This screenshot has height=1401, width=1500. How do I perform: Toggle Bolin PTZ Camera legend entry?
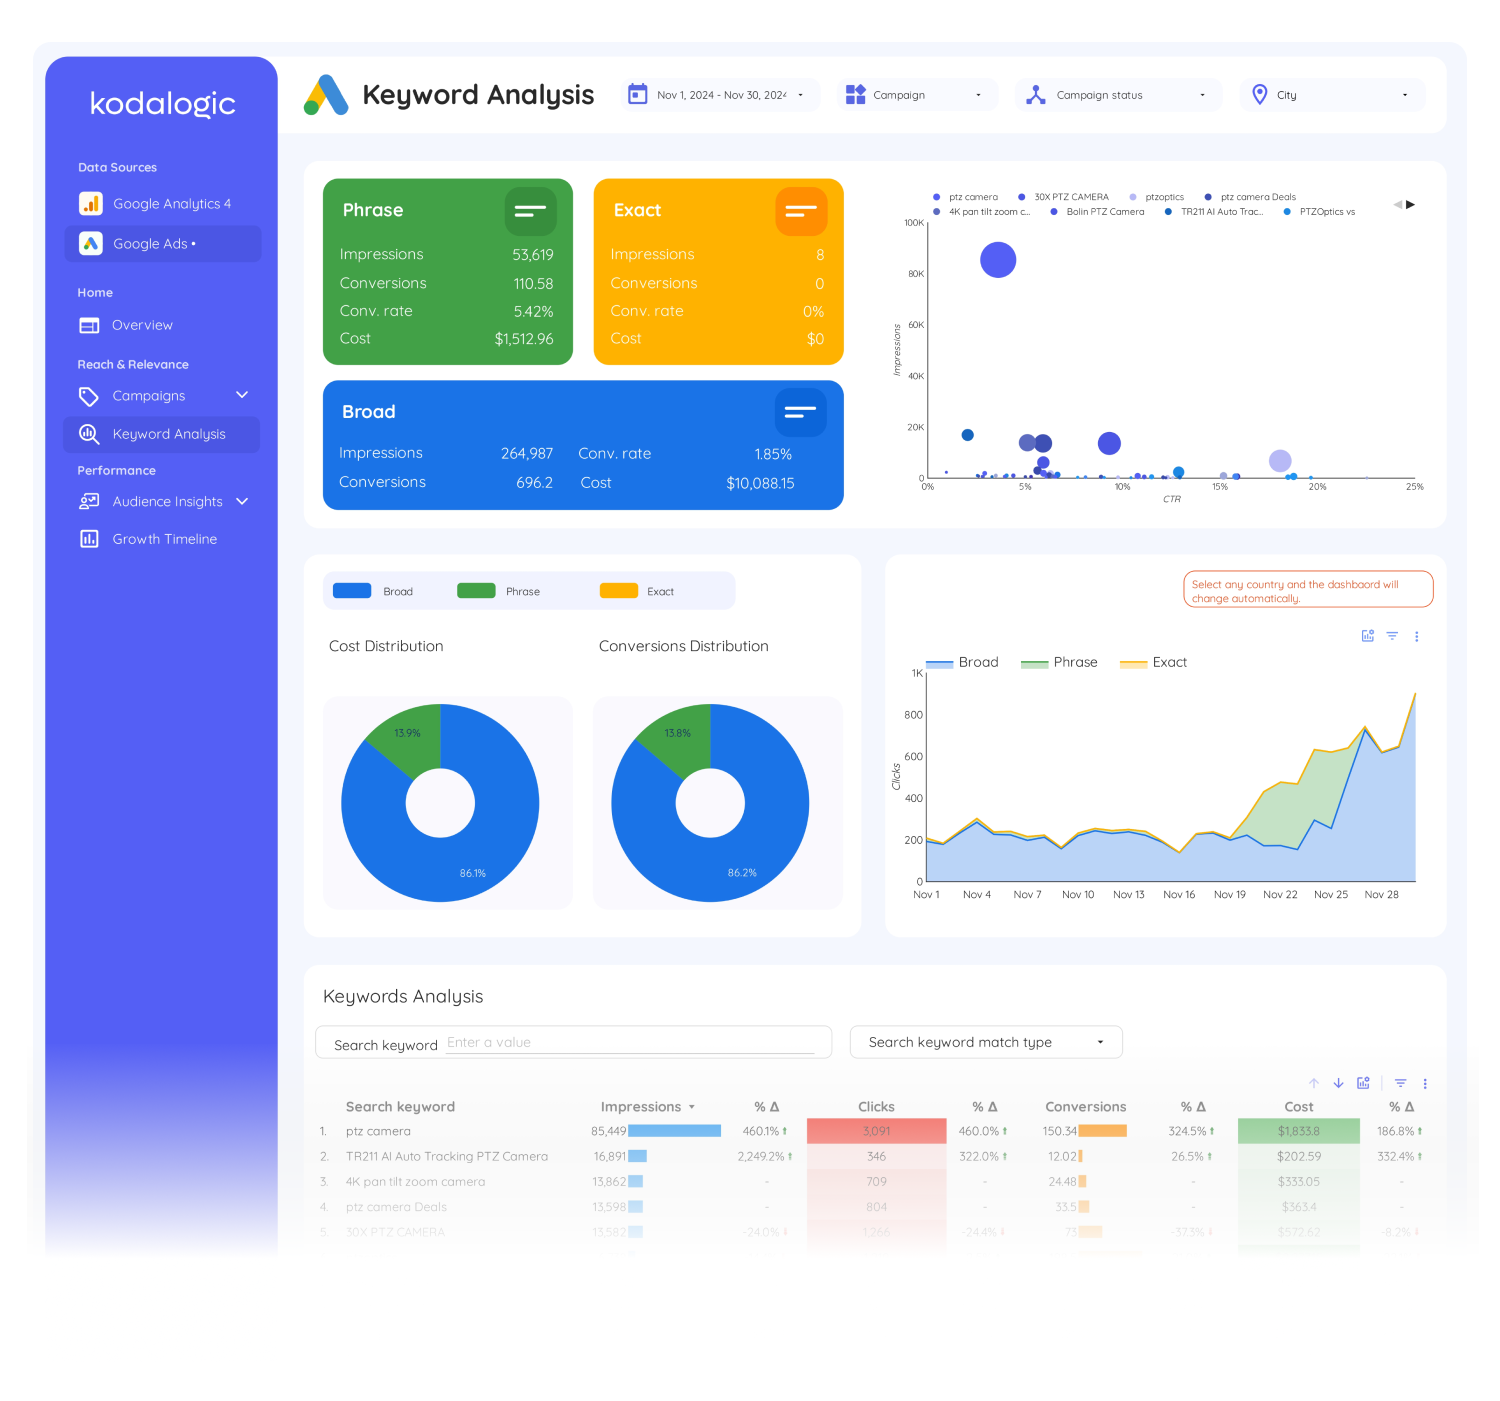pos(1097,212)
